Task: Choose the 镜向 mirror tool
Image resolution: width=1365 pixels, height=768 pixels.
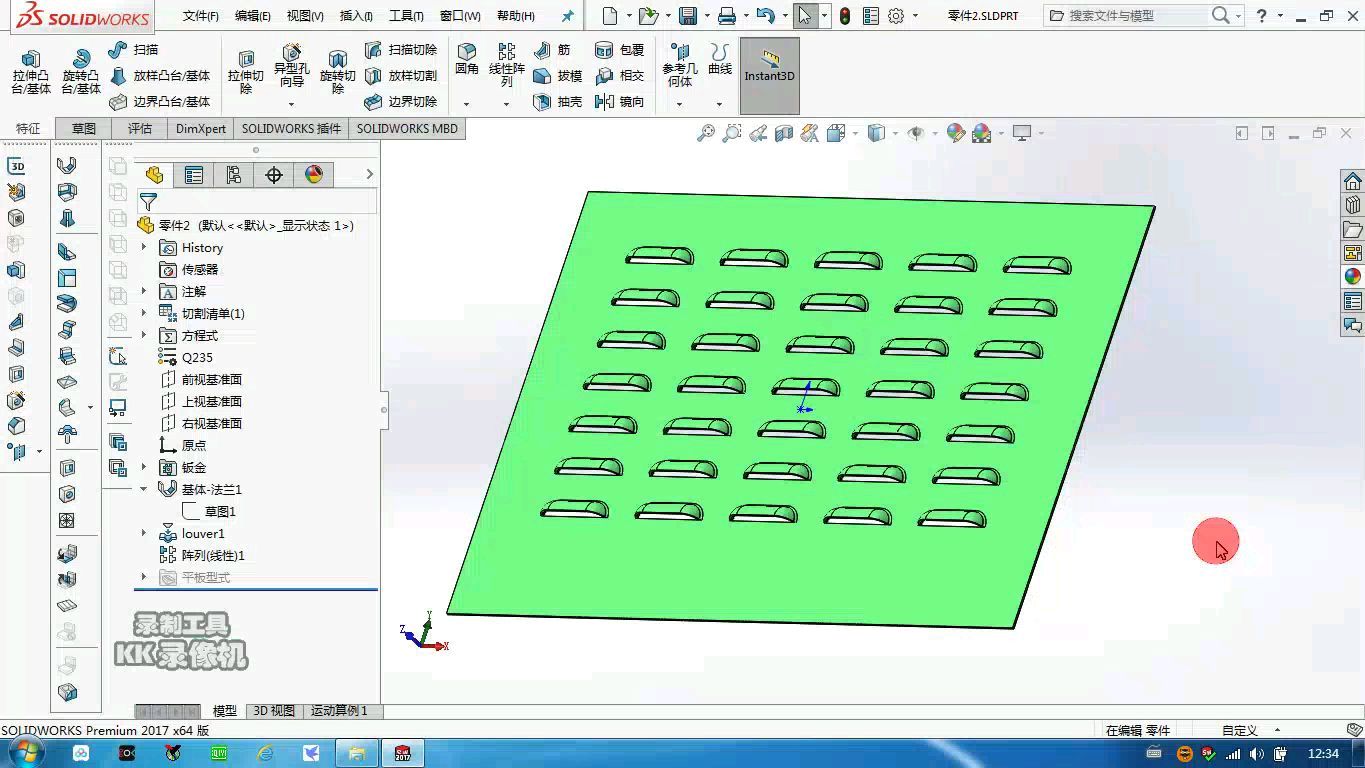Action: tap(619, 101)
